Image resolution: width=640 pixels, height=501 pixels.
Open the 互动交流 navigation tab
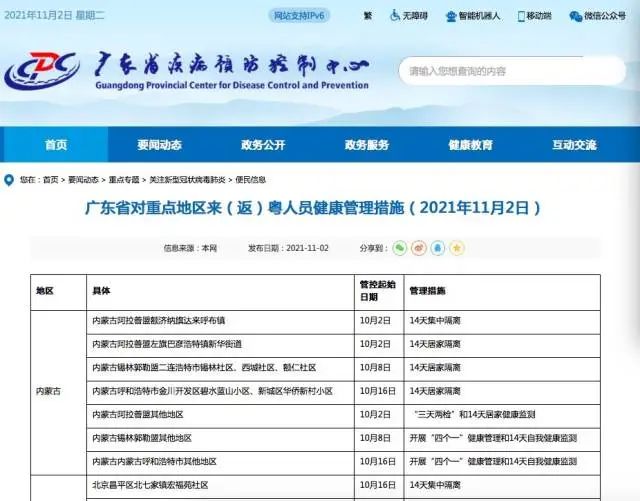(x=574, y=145)
